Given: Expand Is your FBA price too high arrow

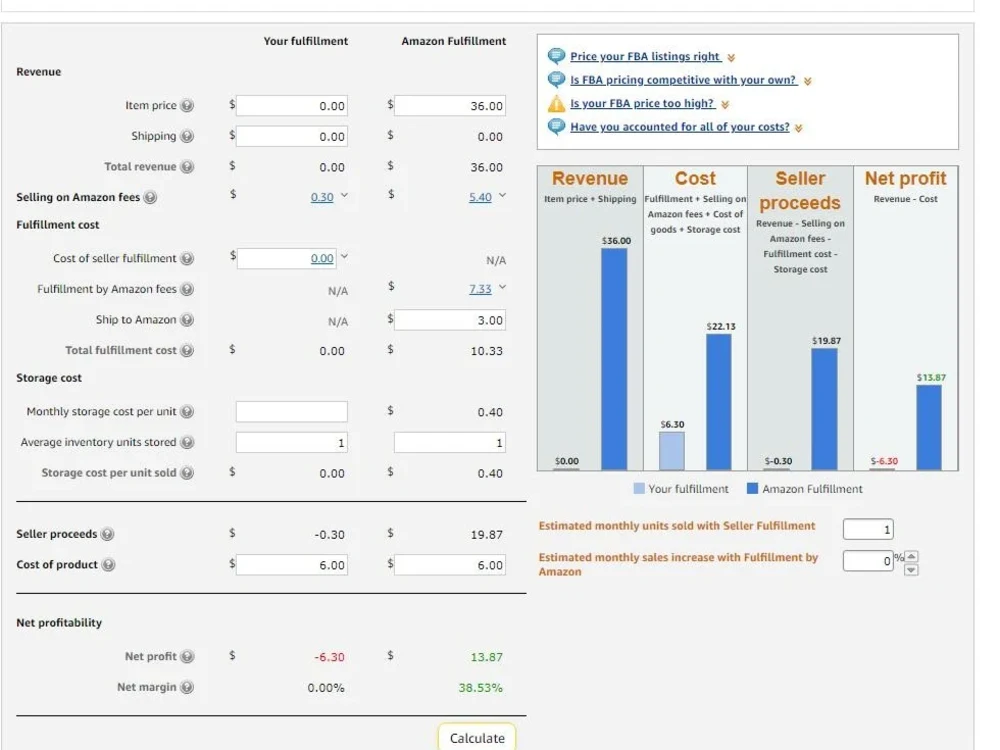Looking at the screenshot, I should (724, 105).
